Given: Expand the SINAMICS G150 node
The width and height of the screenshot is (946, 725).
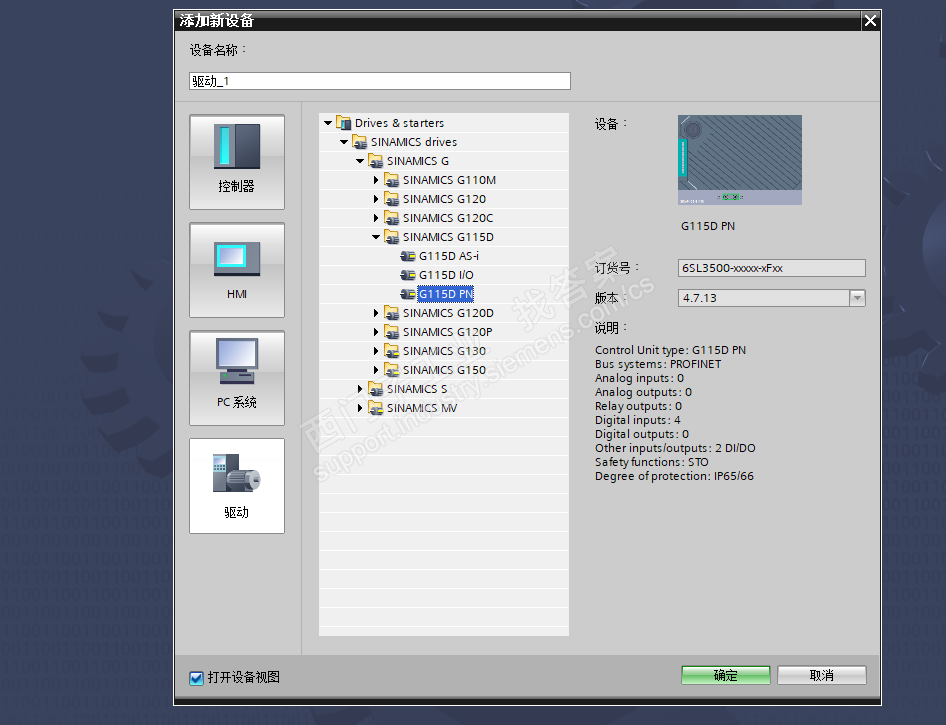Looking at the screenshot, I should (376, 370).
